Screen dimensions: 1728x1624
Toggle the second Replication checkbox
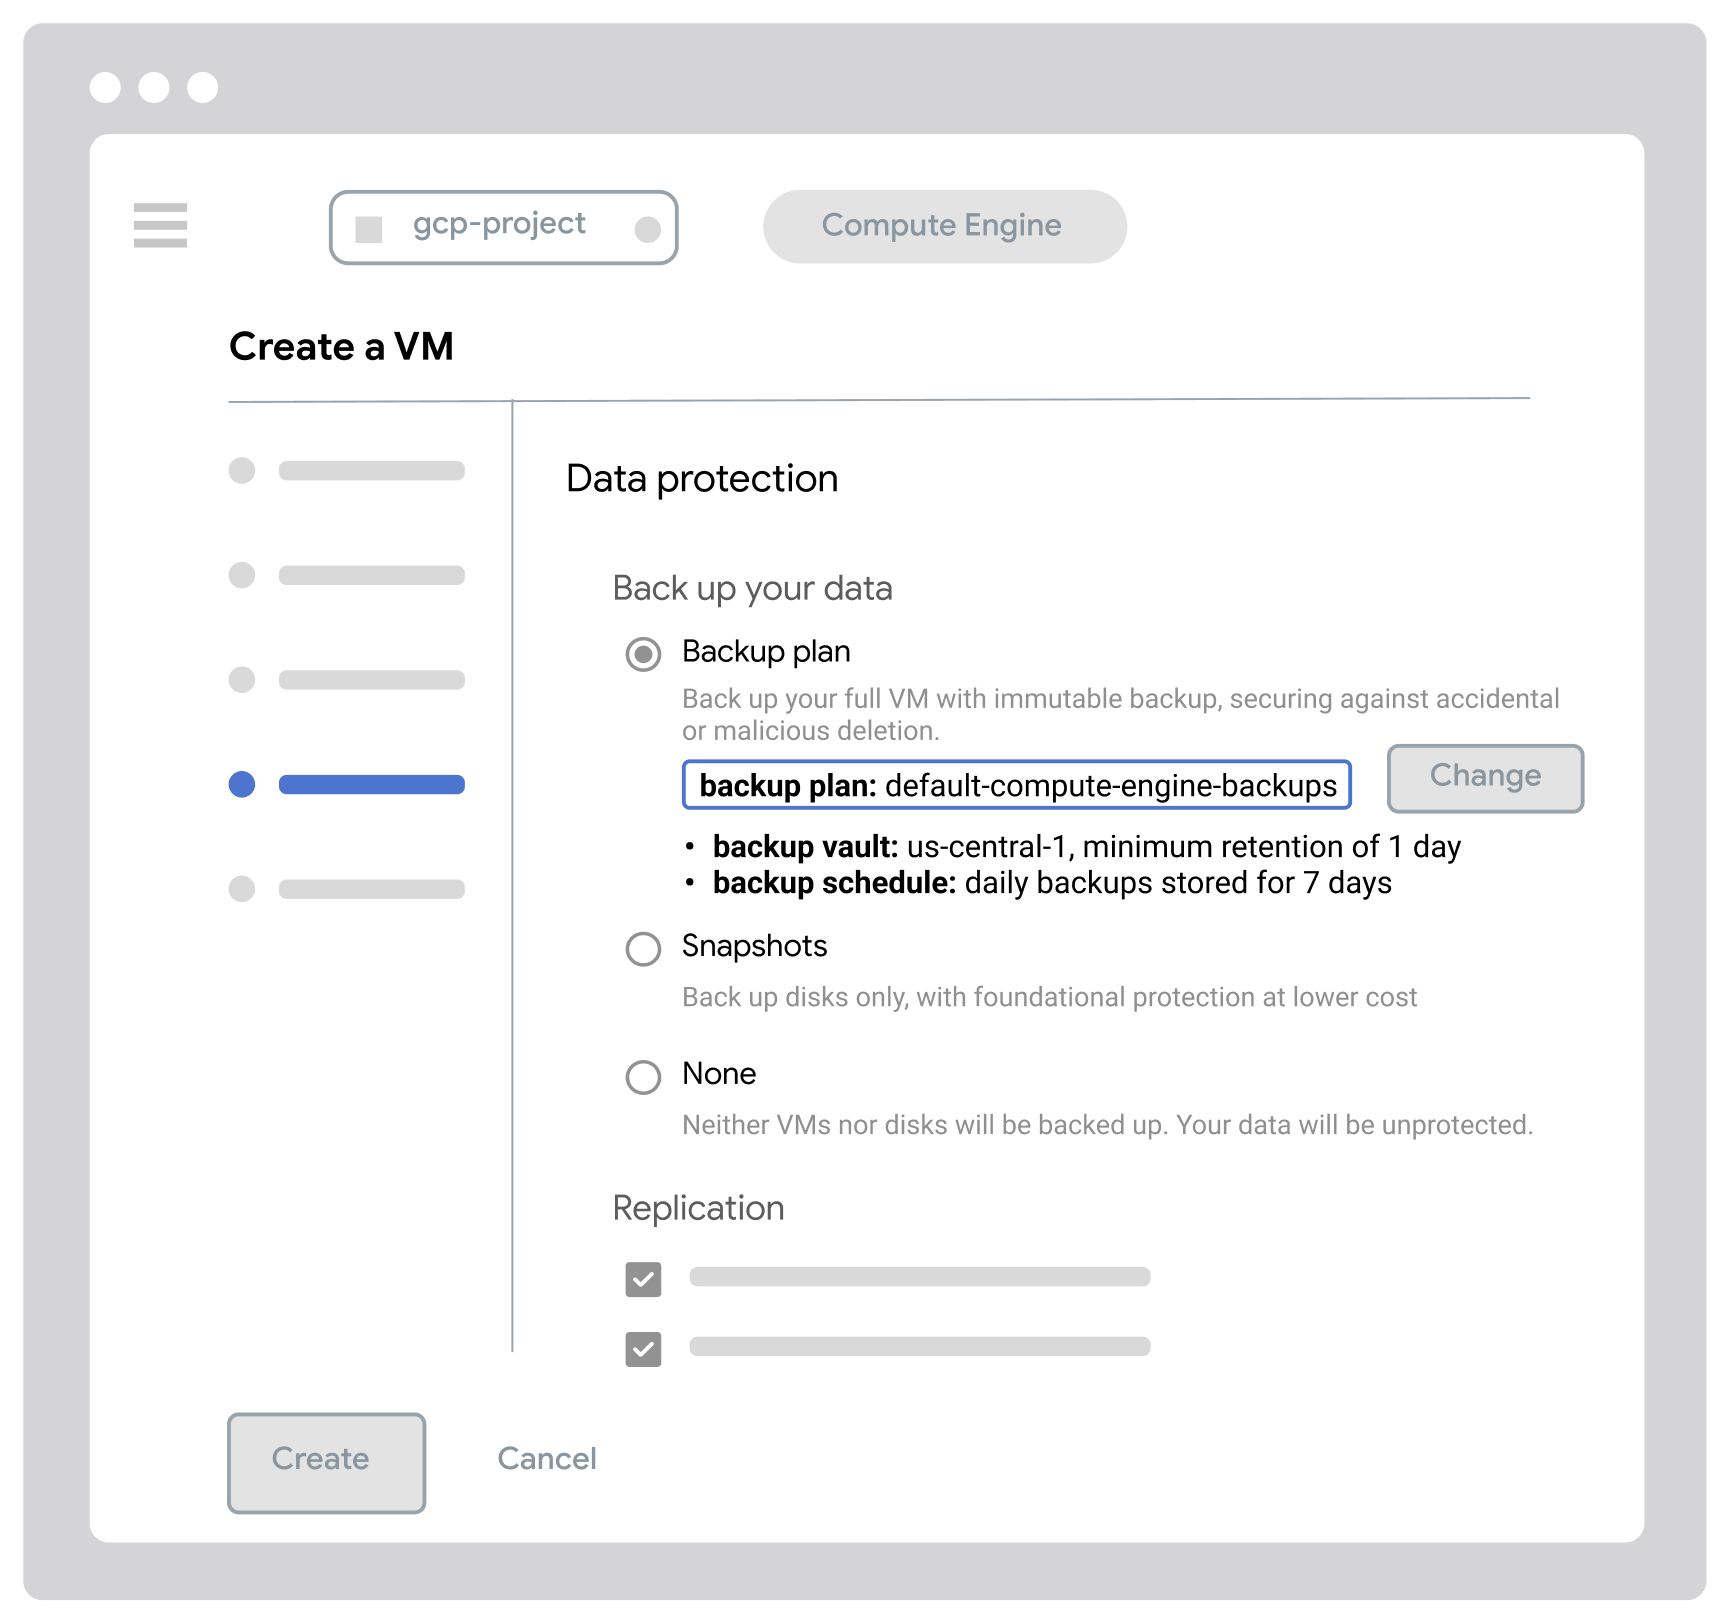pyautogui.click(x=643, y=1349)
